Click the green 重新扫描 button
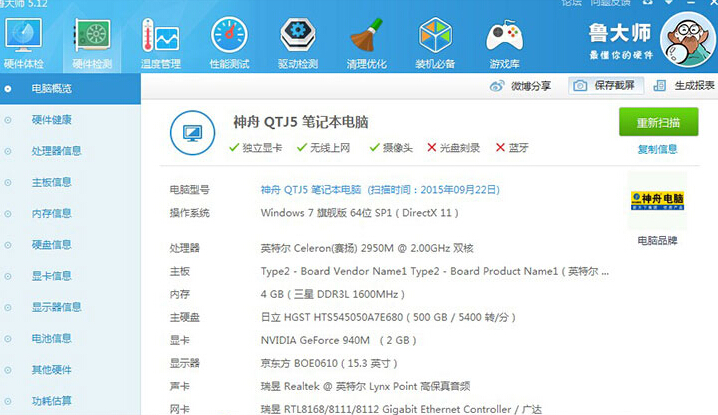 tap(658, 122)
